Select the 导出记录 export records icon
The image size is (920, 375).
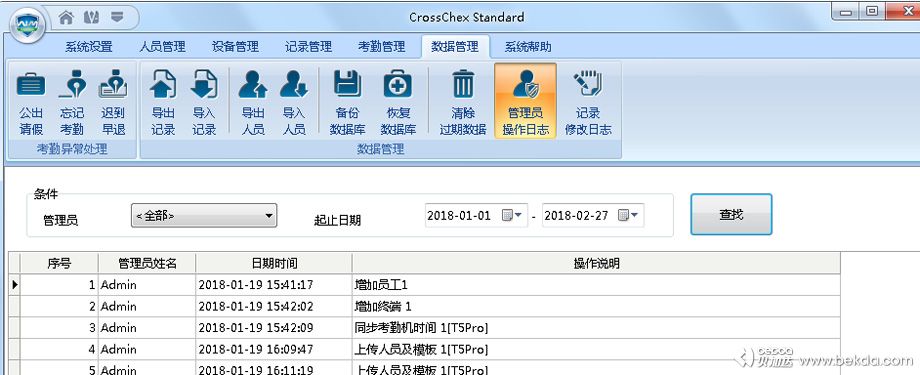pyautogui.click(x=163, y=103)
